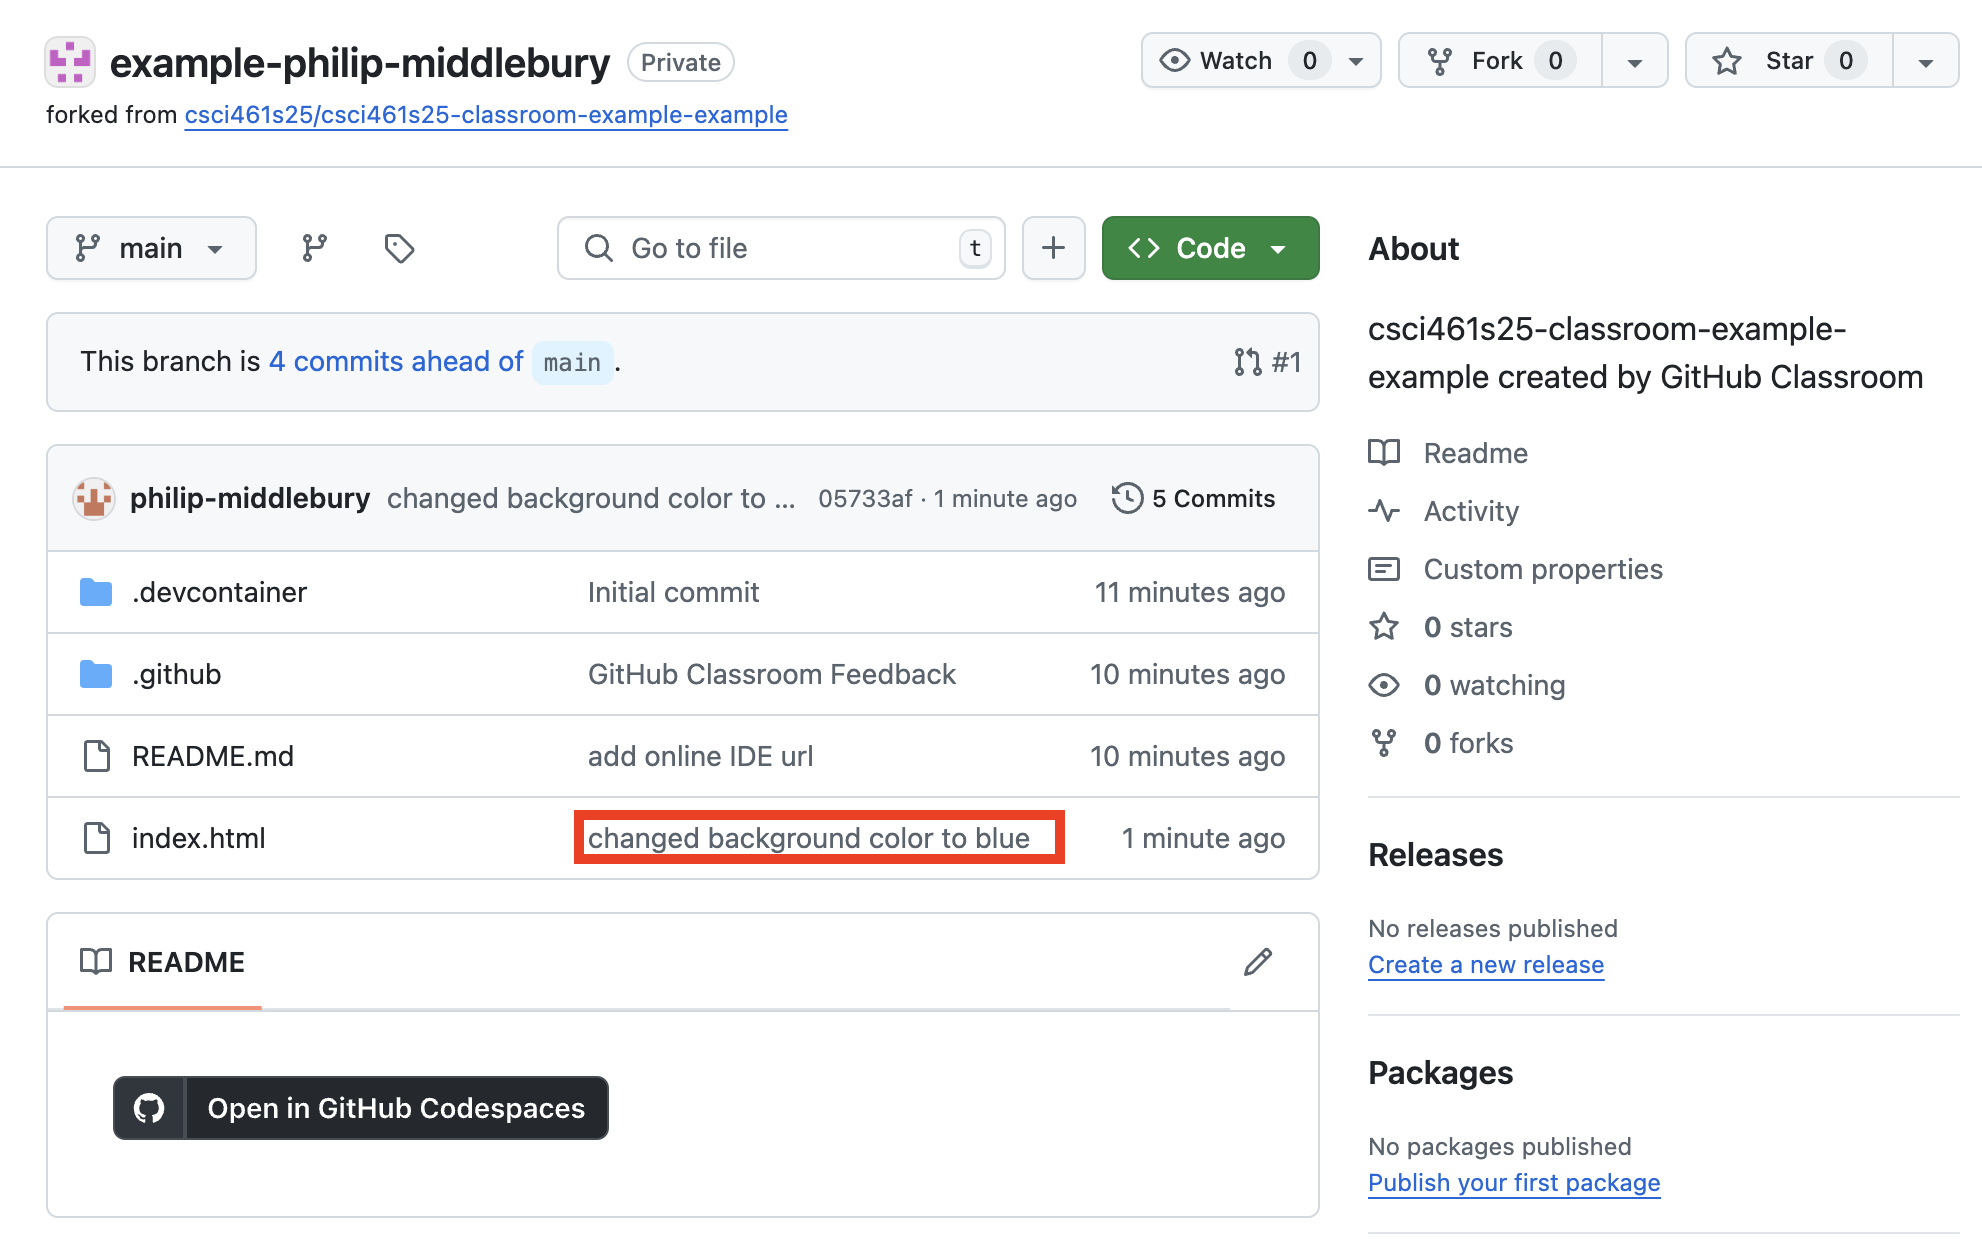Click the plus add file button
1982x1246 pixels.
click(1053, 248)
